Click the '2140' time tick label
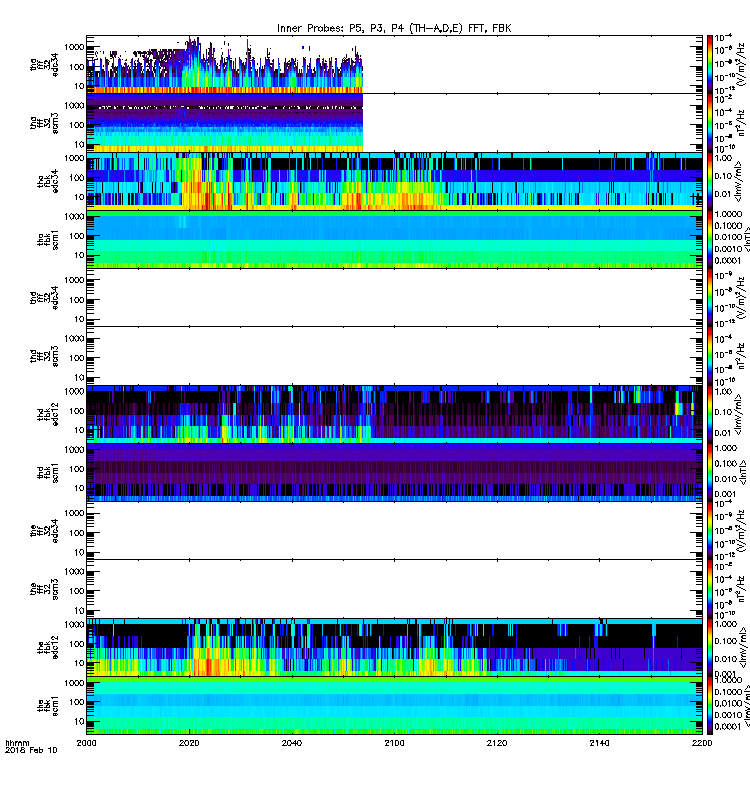Screen dimensions: 750x800 (599, 743)
